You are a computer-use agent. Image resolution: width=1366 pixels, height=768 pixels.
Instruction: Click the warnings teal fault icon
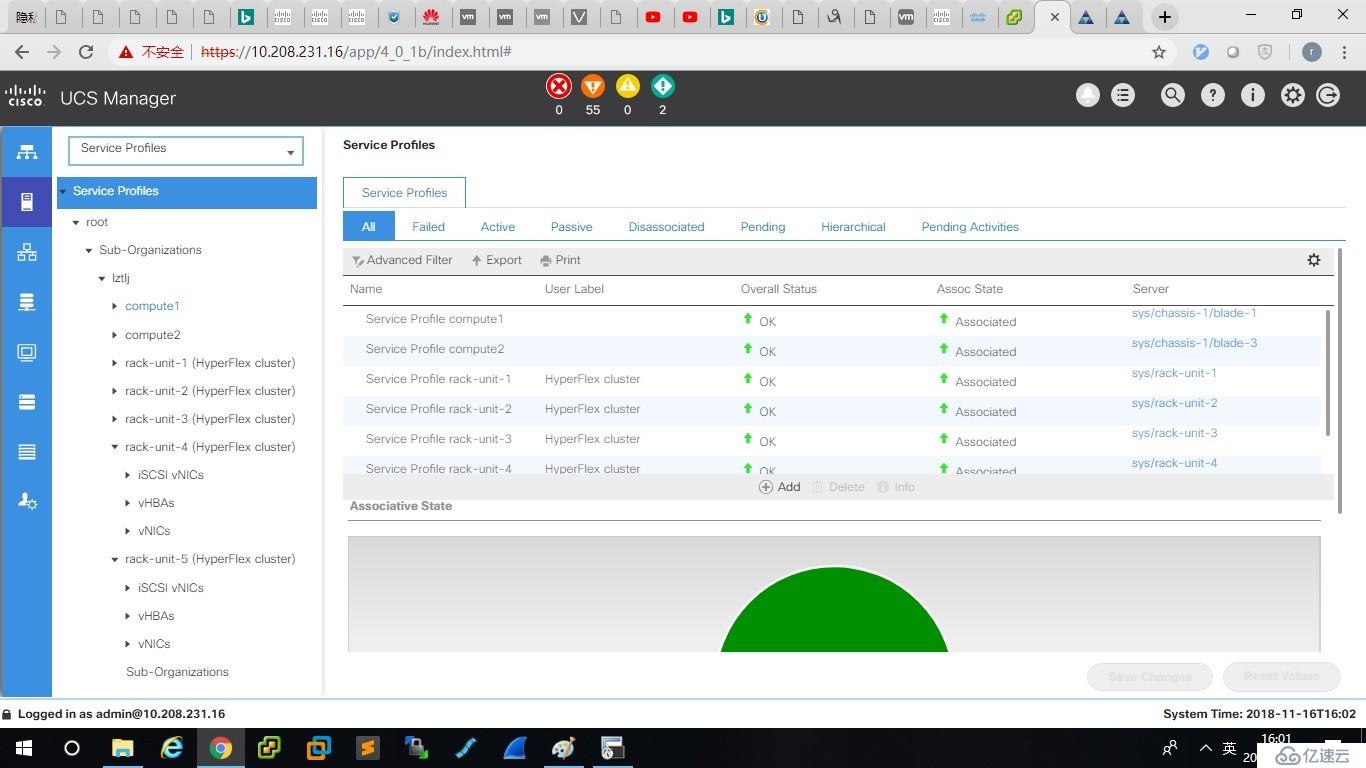[662, 86]
